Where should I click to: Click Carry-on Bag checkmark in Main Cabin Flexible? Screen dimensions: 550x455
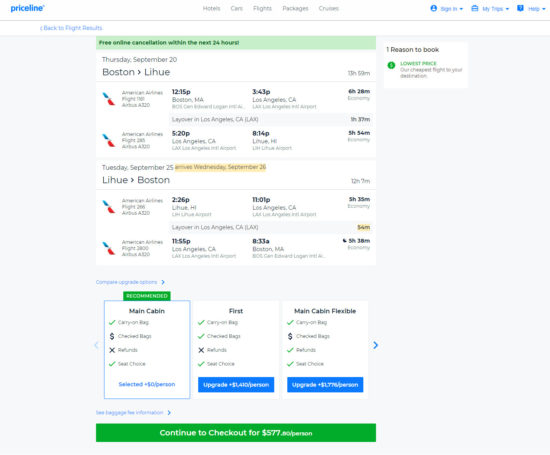point(290,322)
